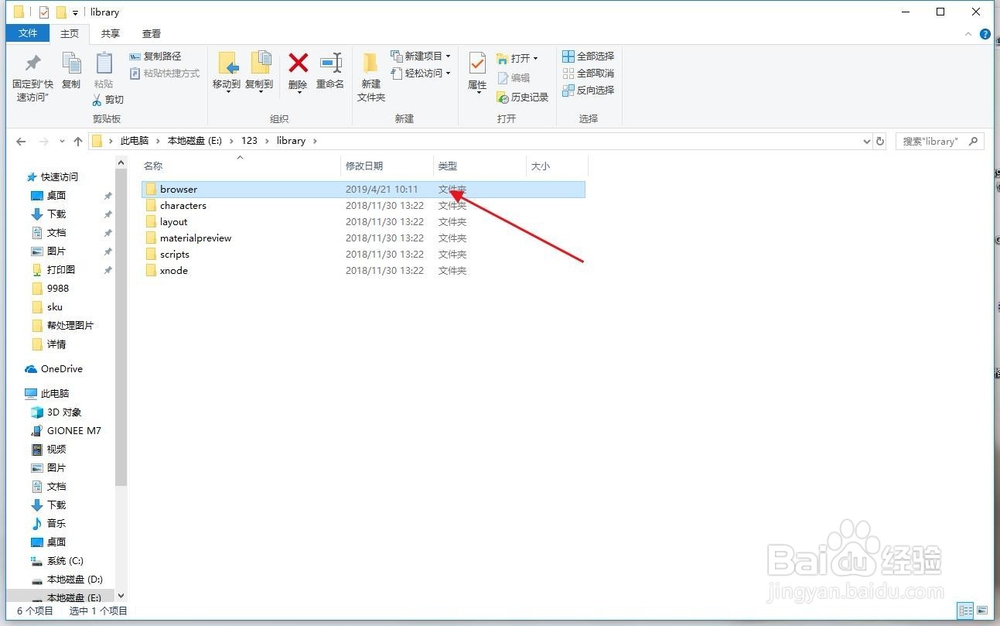Click the up-one-level arrow
The height and width of the screenshot is (626, 1000).
(x=78, y=142)
